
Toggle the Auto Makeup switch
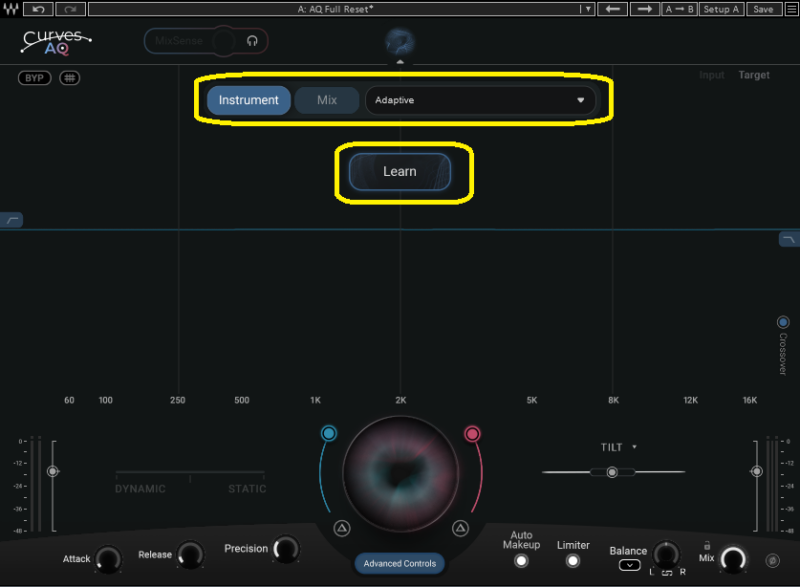point(521,561)
